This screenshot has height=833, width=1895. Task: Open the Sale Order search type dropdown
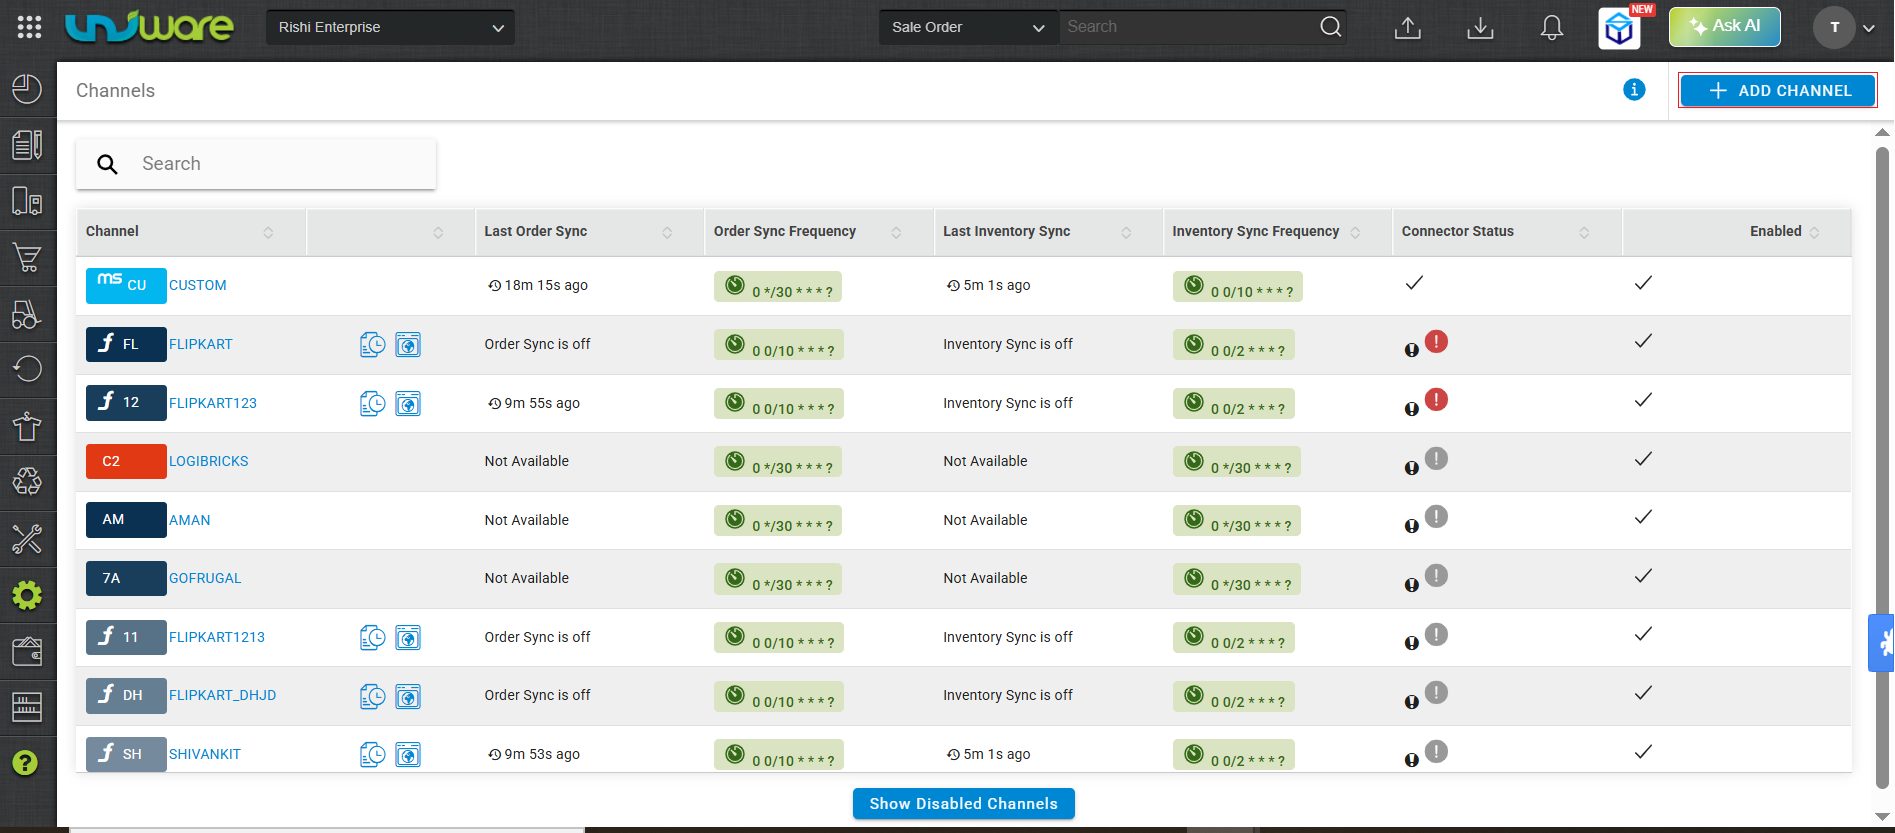968,27
